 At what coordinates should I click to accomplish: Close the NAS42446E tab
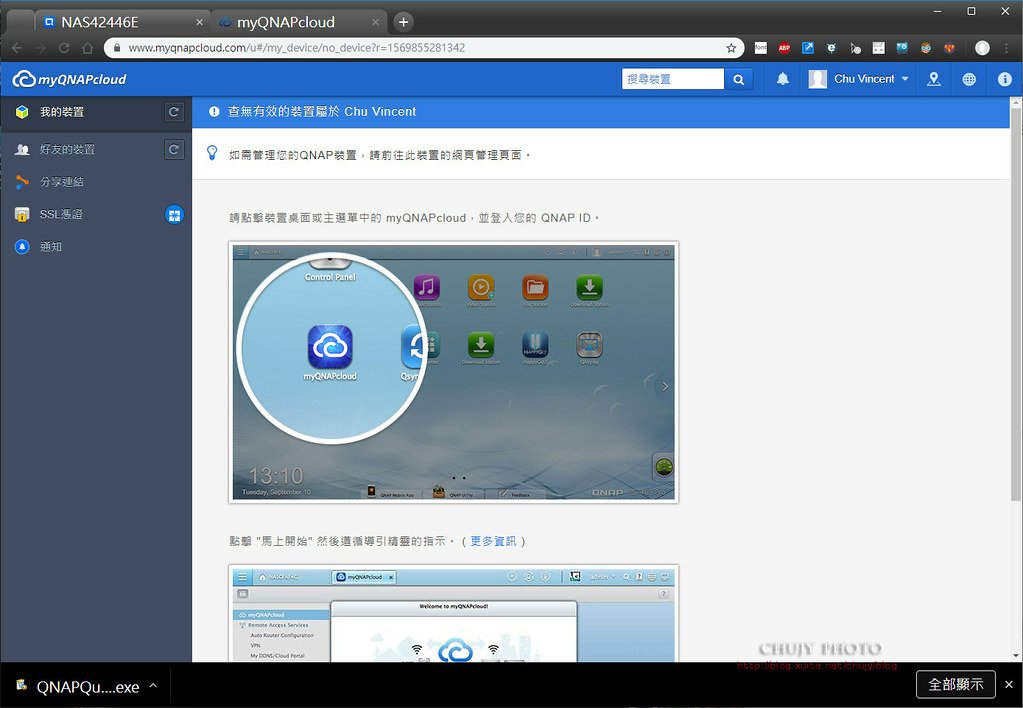tap(199, 22)
